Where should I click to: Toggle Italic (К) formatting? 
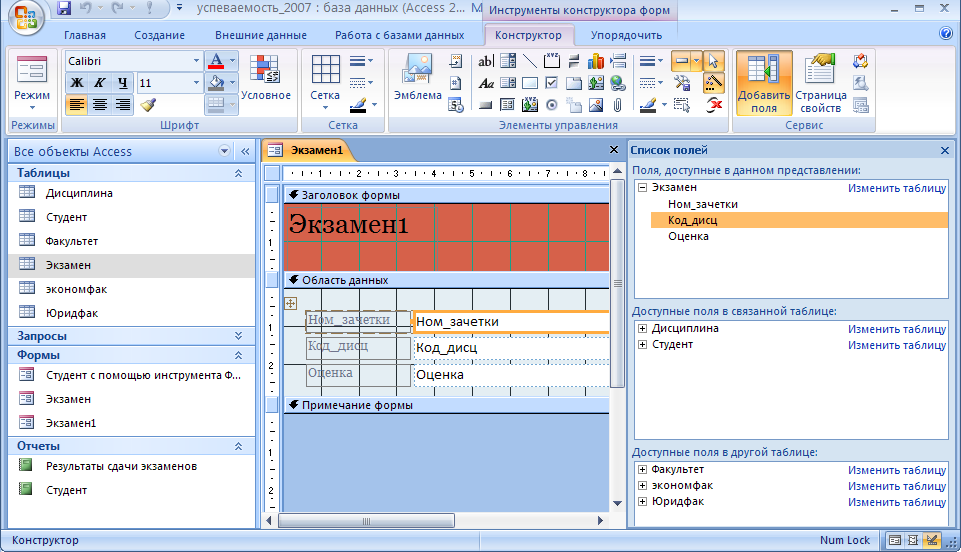point(100,83)
